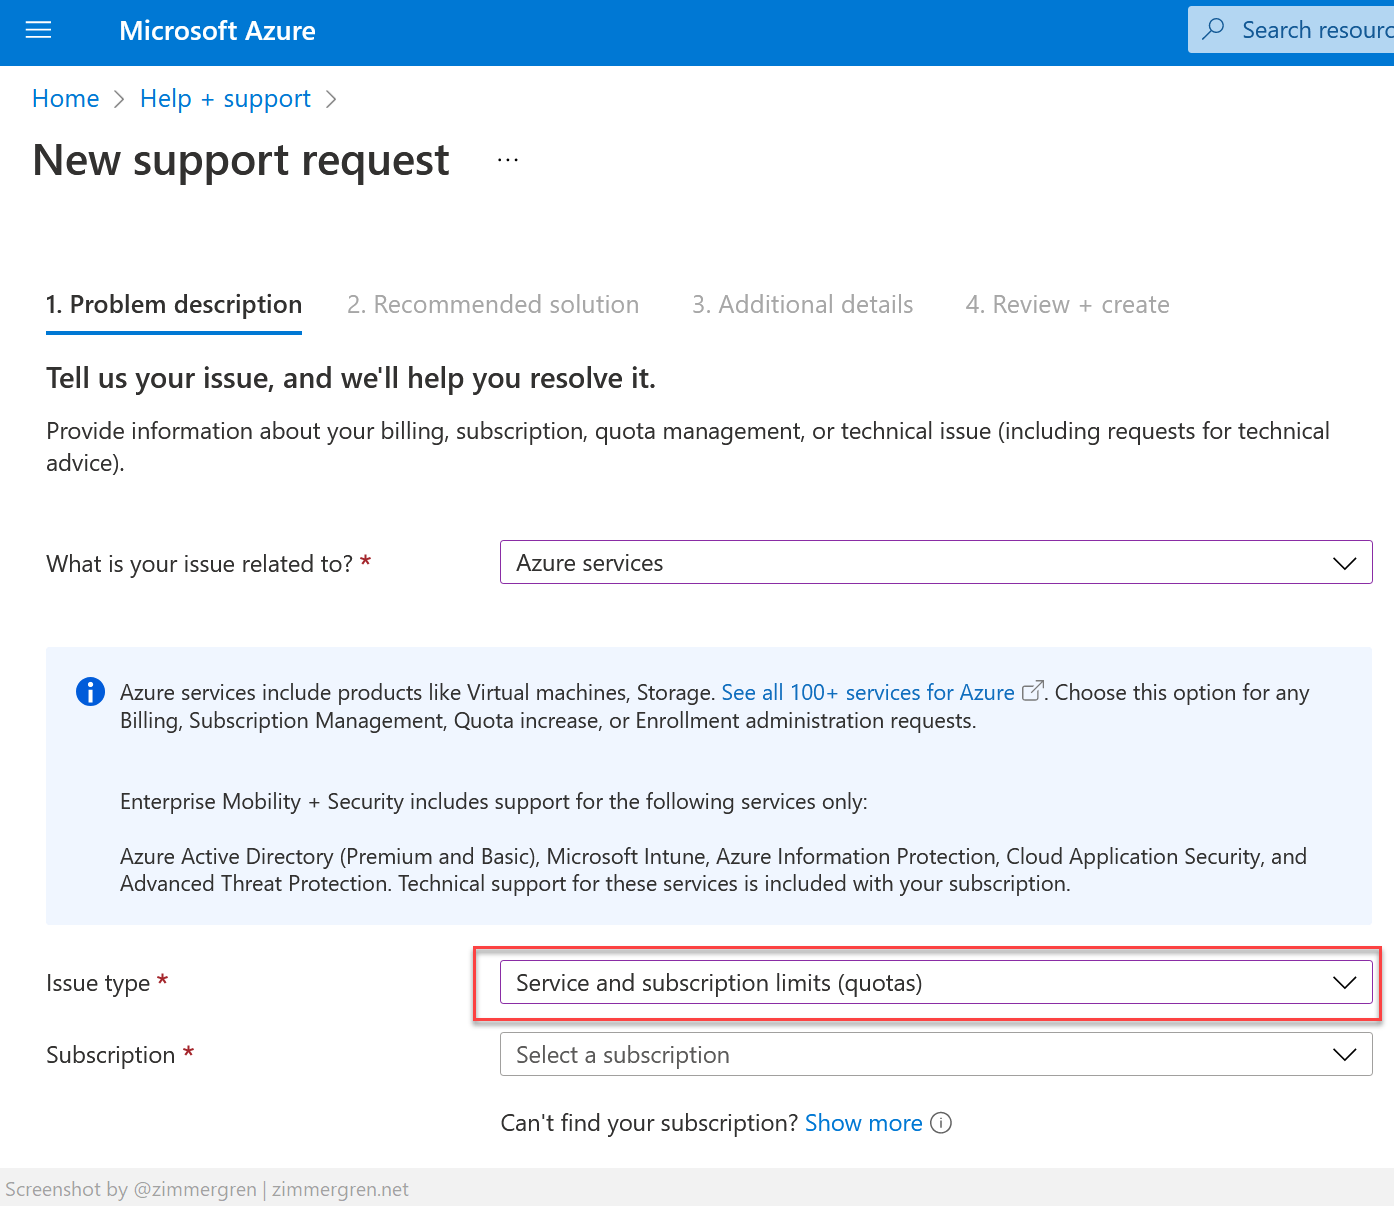
Task: Click the search magnifier icon
Action: click(x=1213, y=29)
